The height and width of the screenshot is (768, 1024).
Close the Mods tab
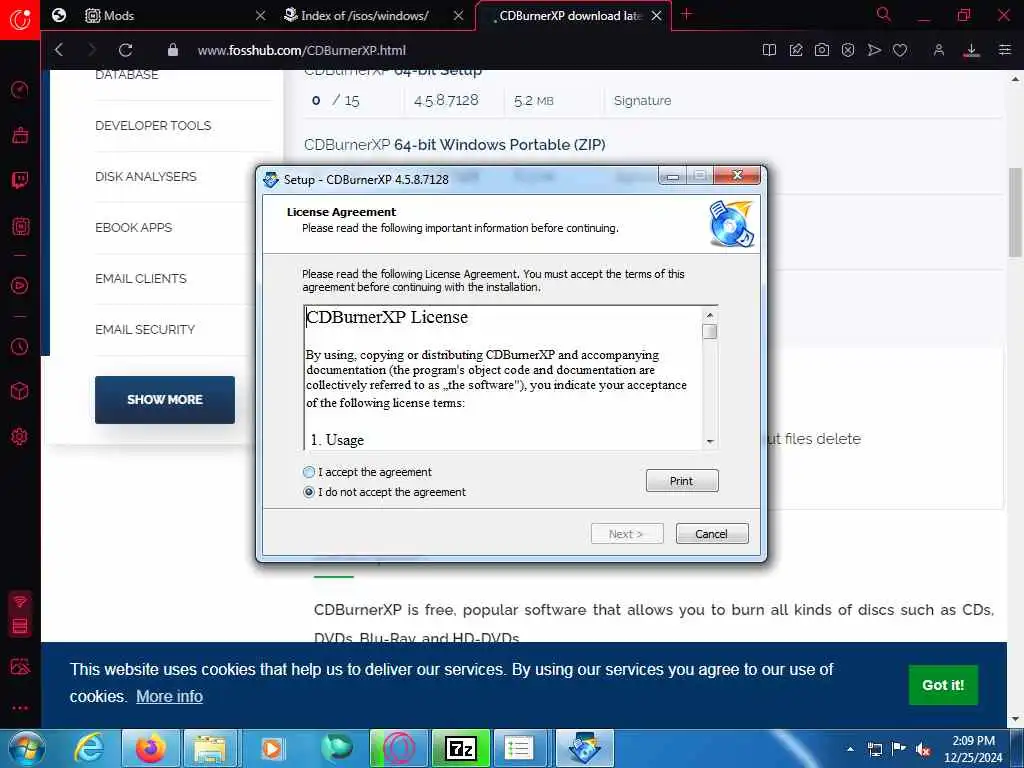point(260,15)
